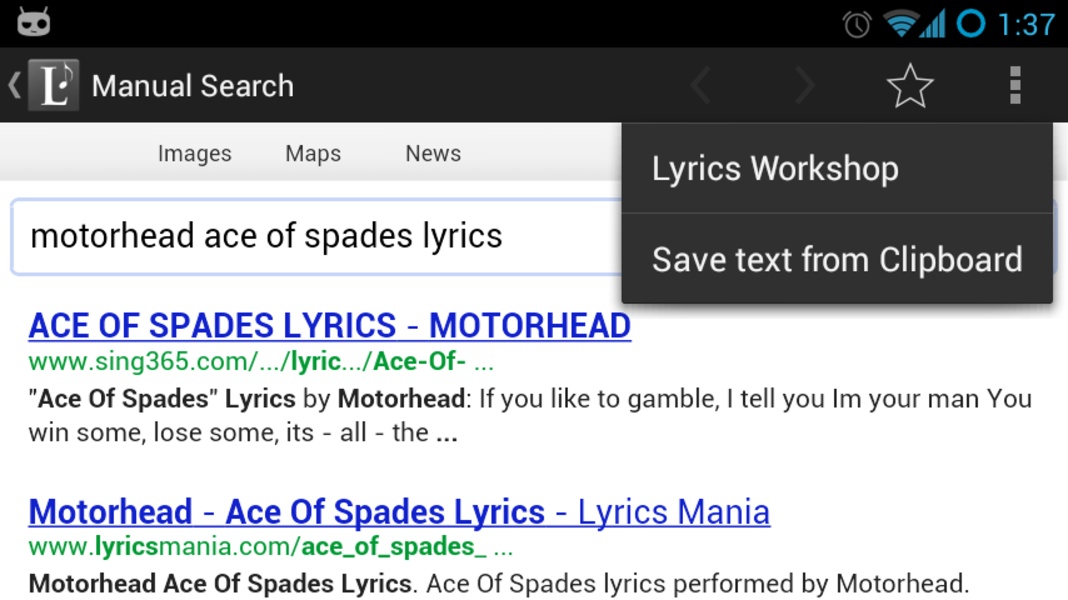Tap the www.lyricsmania.com URL text

(x=270, y=546)
